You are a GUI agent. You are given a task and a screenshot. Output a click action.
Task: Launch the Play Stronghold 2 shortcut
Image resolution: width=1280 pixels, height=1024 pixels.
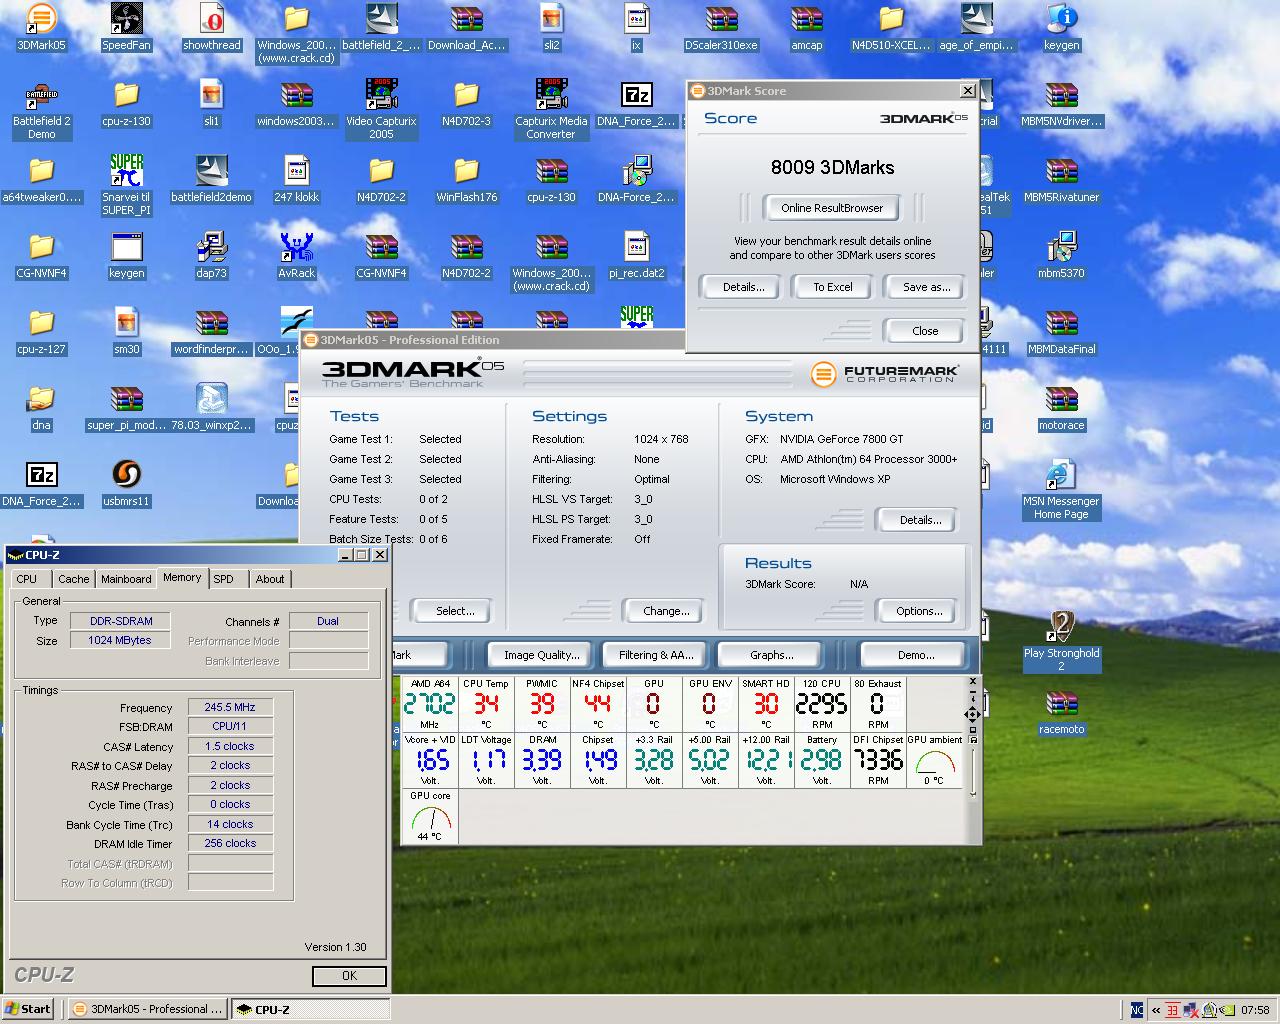[x=1061, y=642]
